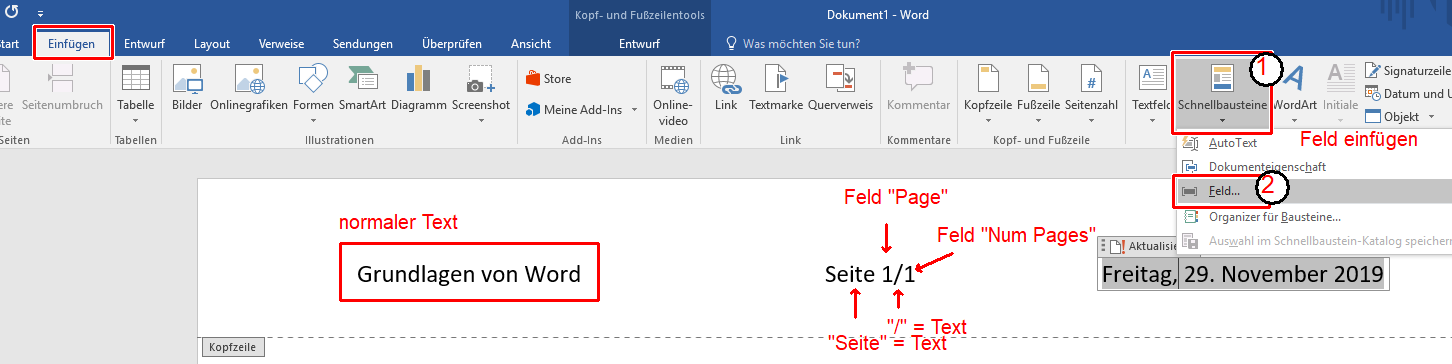The height and width of the screenshot is (364, 1452).
Task: Insert an Objekt
Action: 1392,116
